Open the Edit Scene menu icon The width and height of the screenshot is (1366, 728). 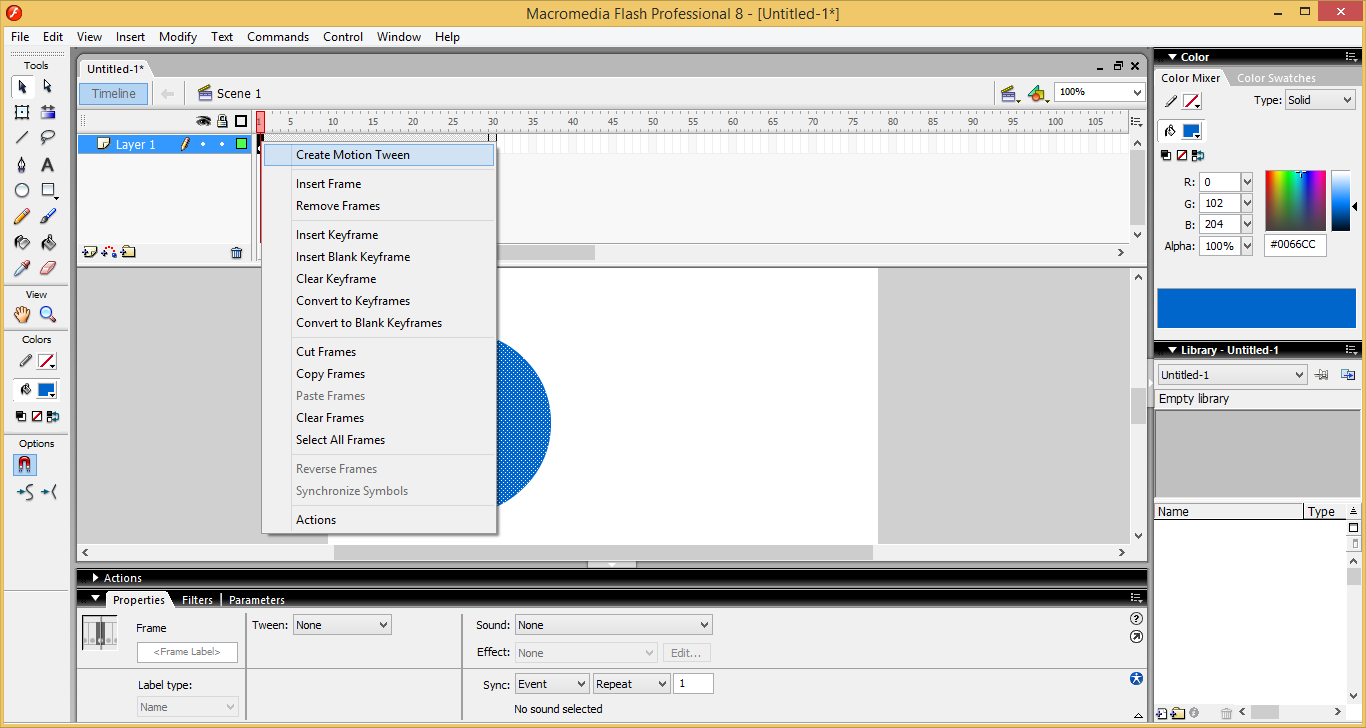pos(1010,93)
